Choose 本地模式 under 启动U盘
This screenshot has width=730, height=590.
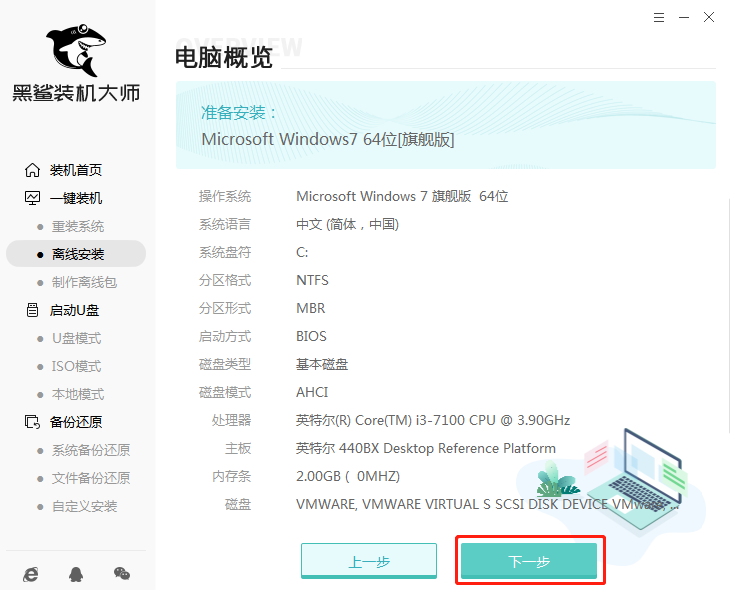[x=77, y=394]
